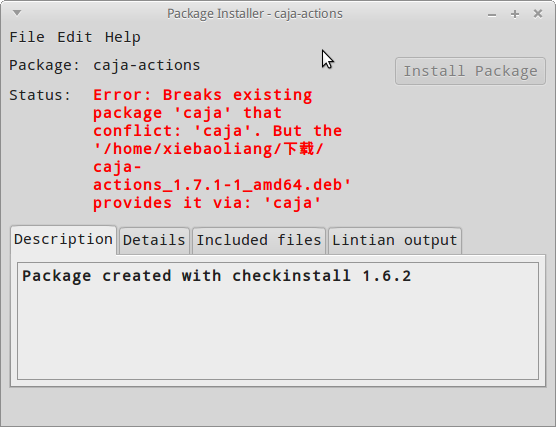
Task: Click the .deb file path in error
Action: click(x=222, y=167)
